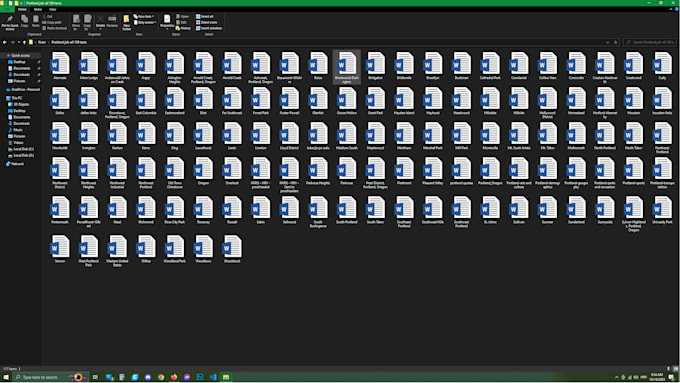
Task: Click Copy path in the Clipboard group
Action: tap(52, 22)
